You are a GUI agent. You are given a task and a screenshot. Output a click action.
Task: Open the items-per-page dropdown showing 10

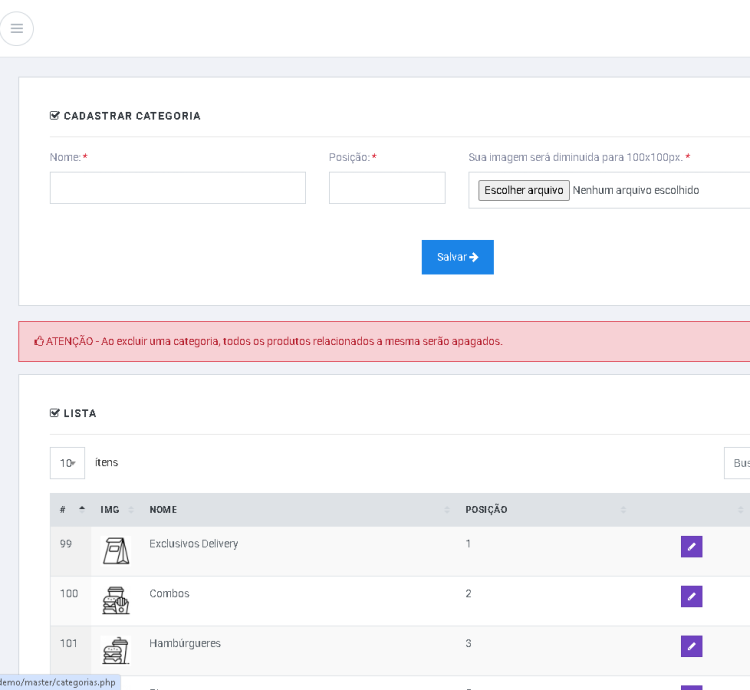click(x=67, y=463)
